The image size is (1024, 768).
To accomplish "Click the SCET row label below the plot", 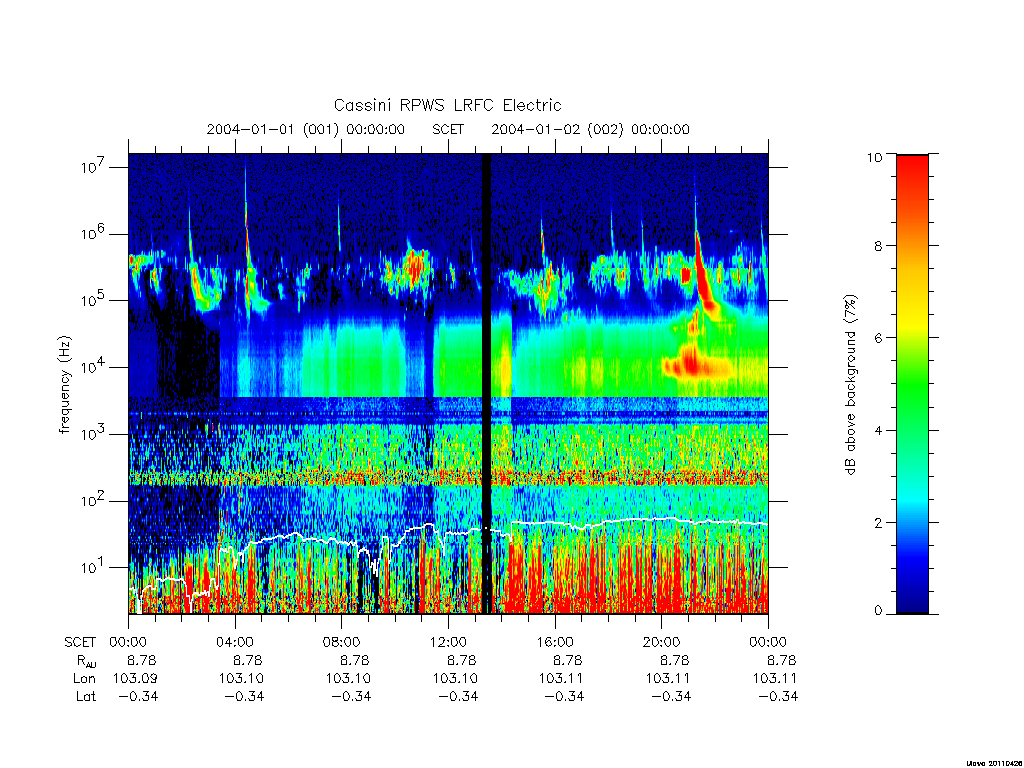I will (x=80, y=642).
